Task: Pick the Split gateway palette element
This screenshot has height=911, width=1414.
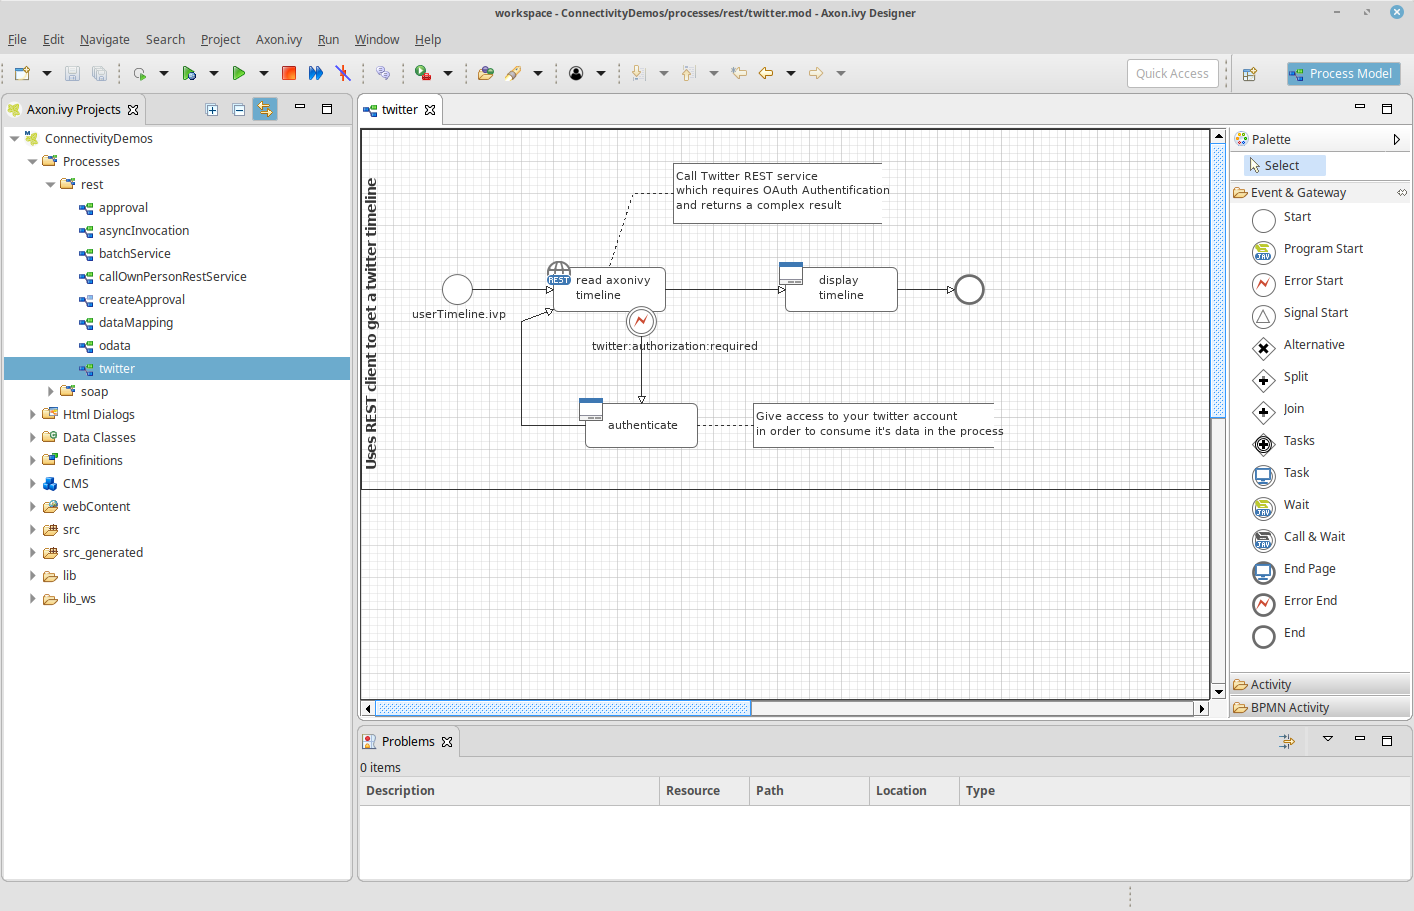Action: pos(1281,377)
